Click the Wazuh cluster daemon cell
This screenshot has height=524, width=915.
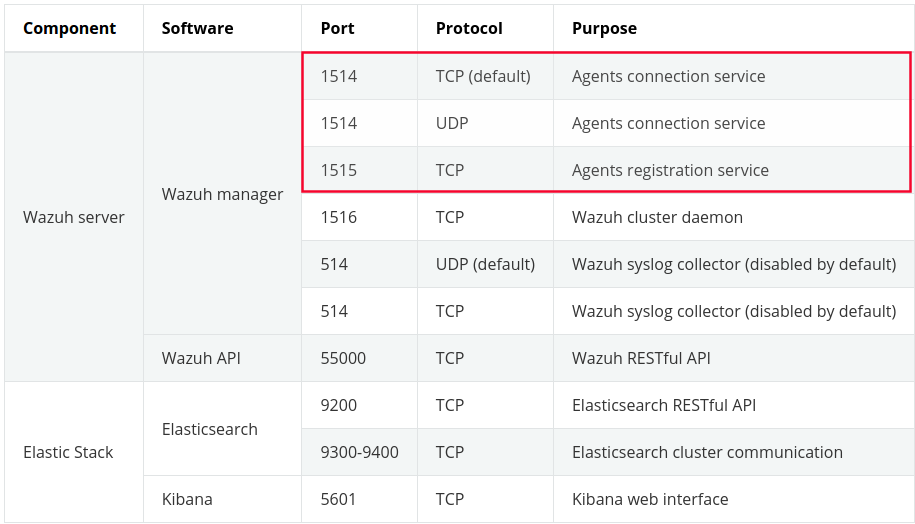coord(657,217)
